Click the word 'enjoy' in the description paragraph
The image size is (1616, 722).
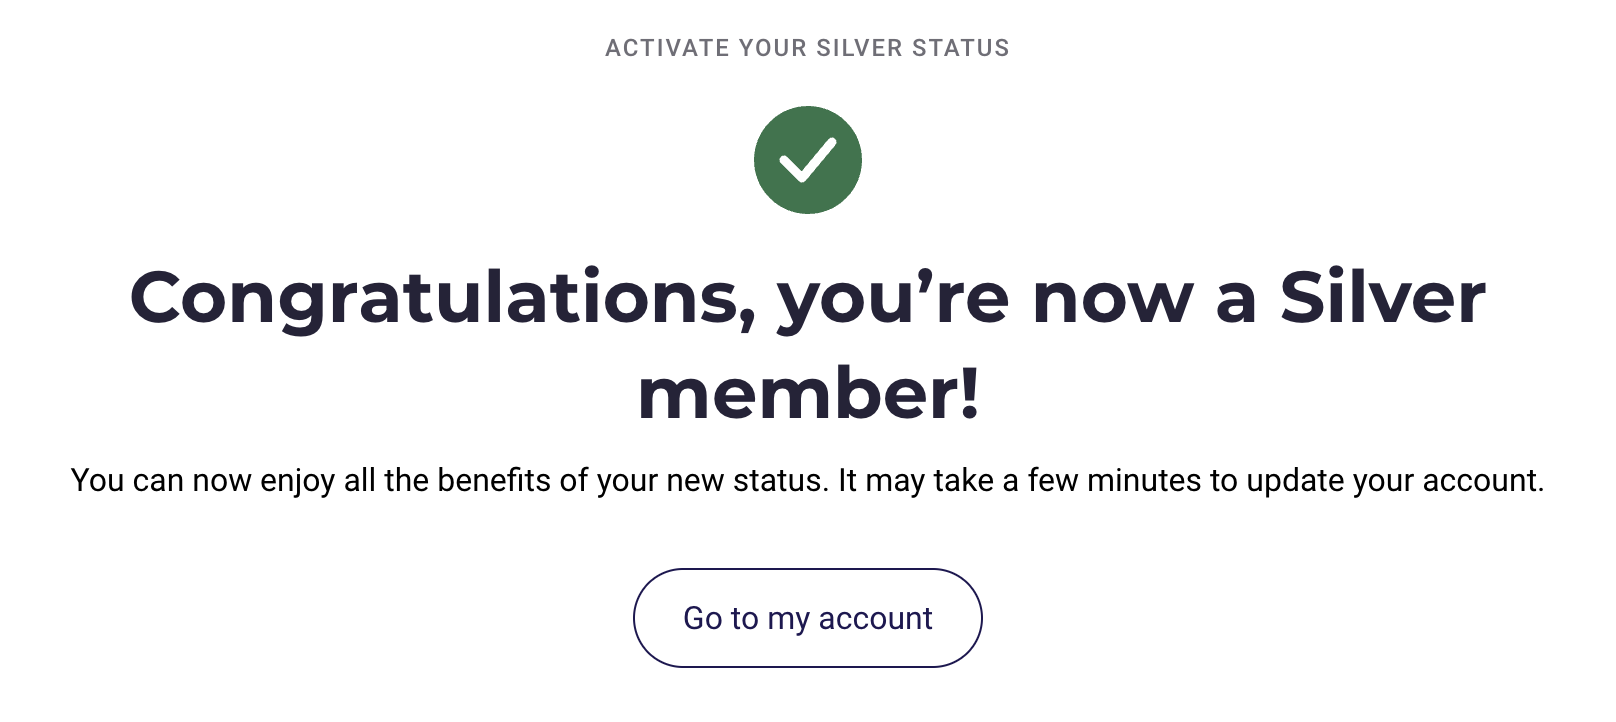tap(297, 482)
